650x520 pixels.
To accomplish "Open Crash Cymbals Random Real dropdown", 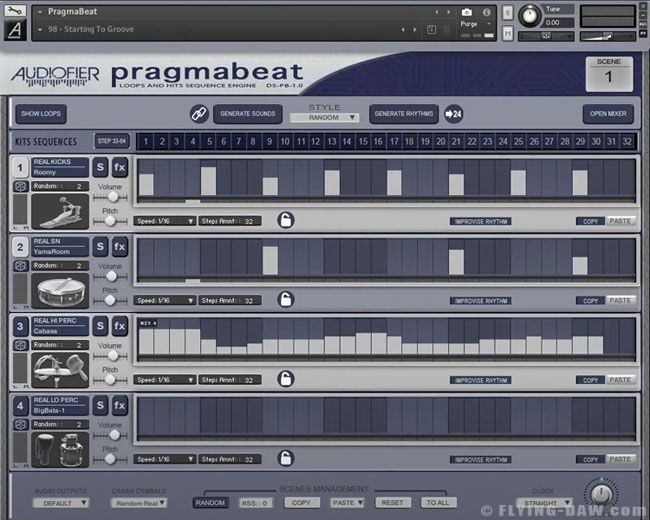I will (x=139, y=503).
